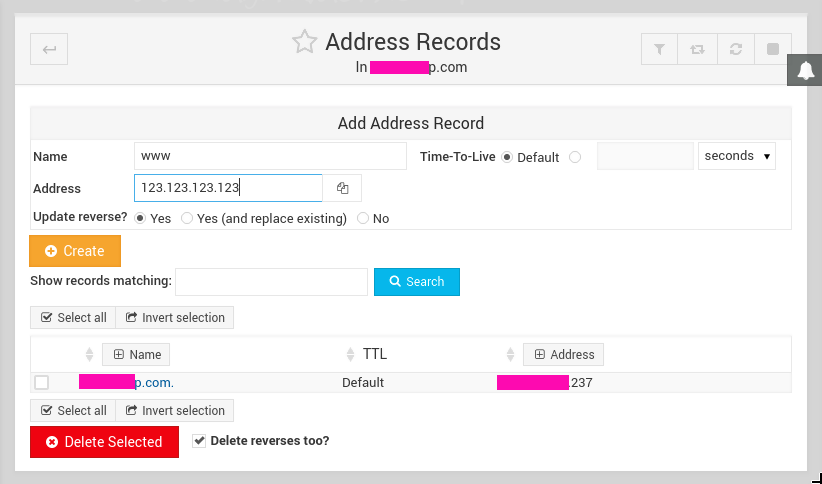Star Address Records as favorite
The image size is (822, 484).
tap(304, 42)
